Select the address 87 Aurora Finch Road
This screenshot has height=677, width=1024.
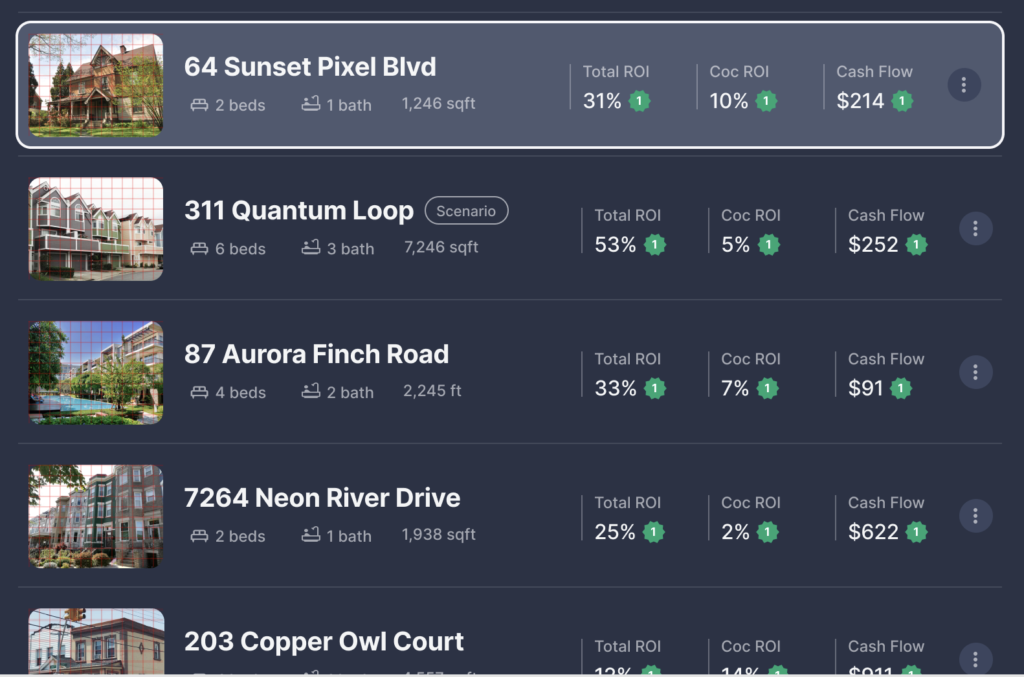[318, 354]
